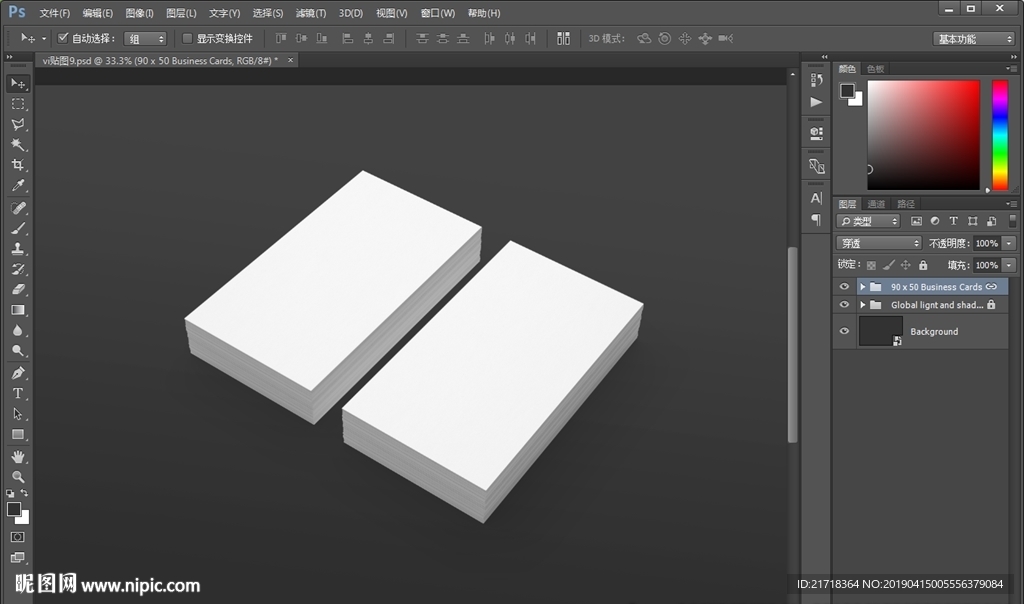Expand the 90 x 50 Business Cards group
This screenshot has height=604, width=1024.
(862, 287)
